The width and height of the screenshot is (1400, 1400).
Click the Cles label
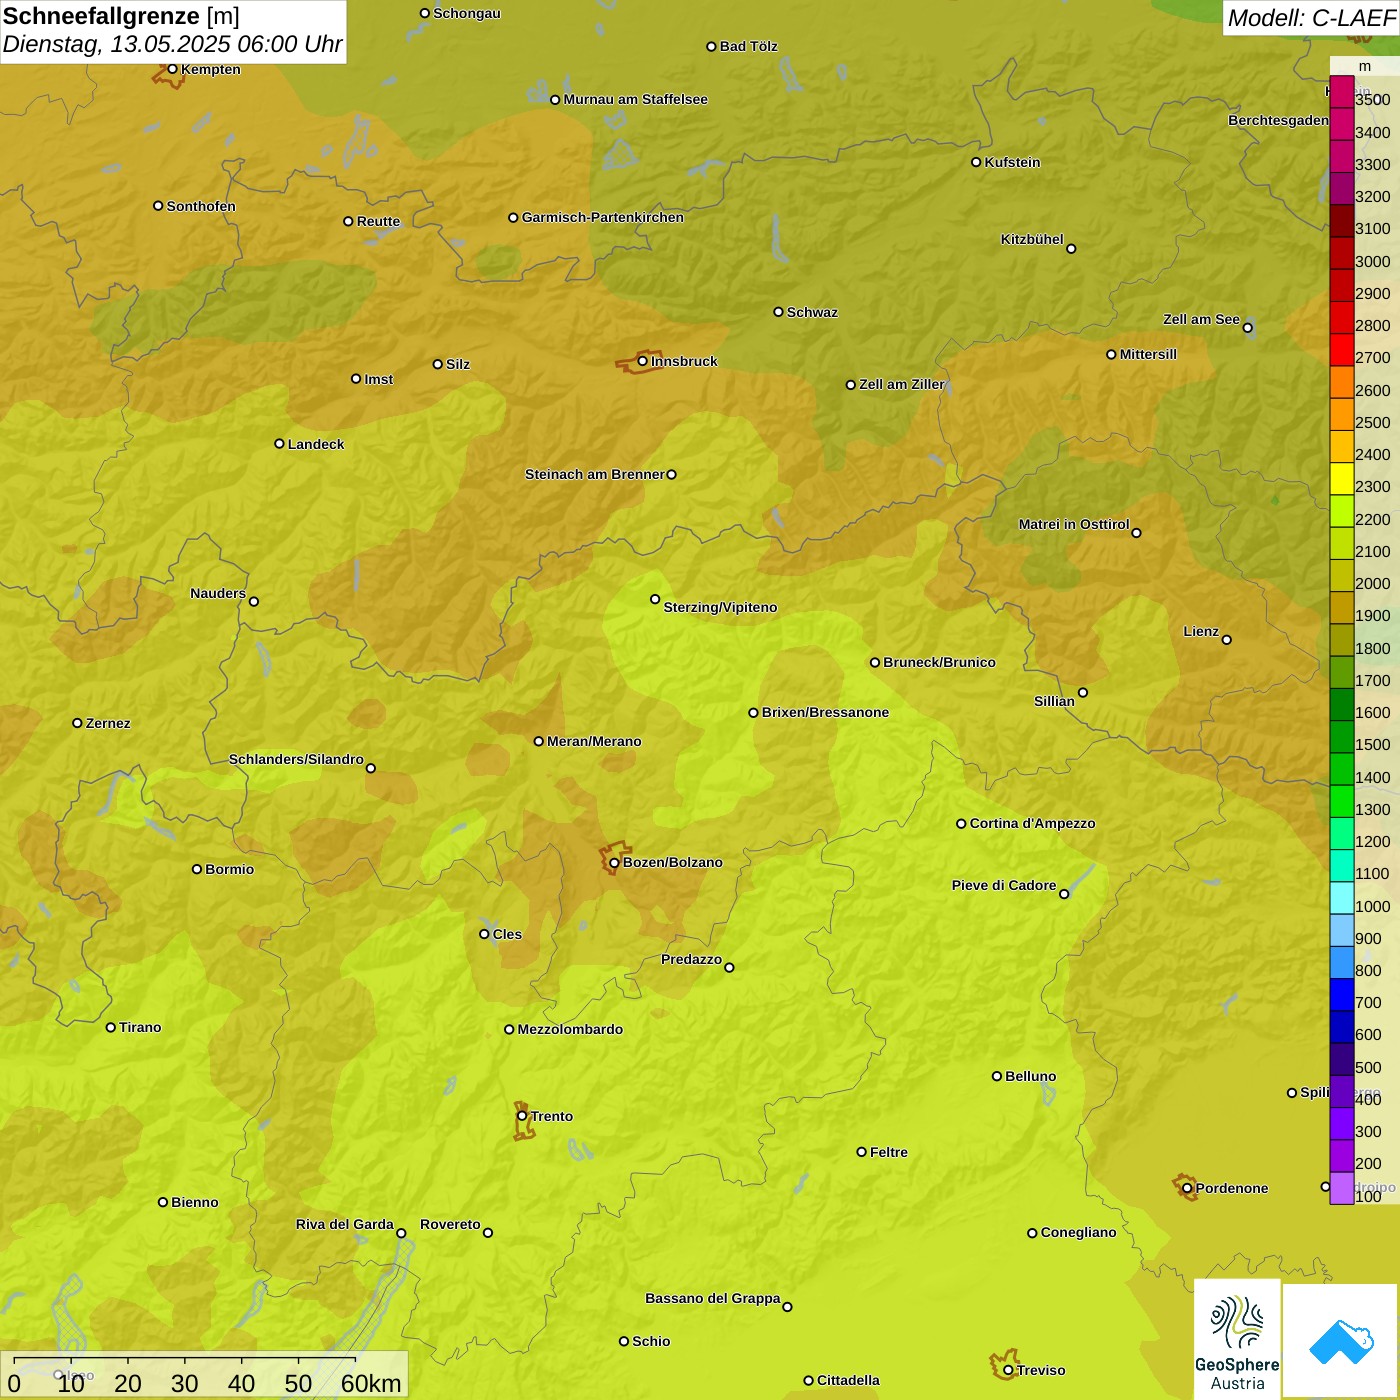coord(507,934)
